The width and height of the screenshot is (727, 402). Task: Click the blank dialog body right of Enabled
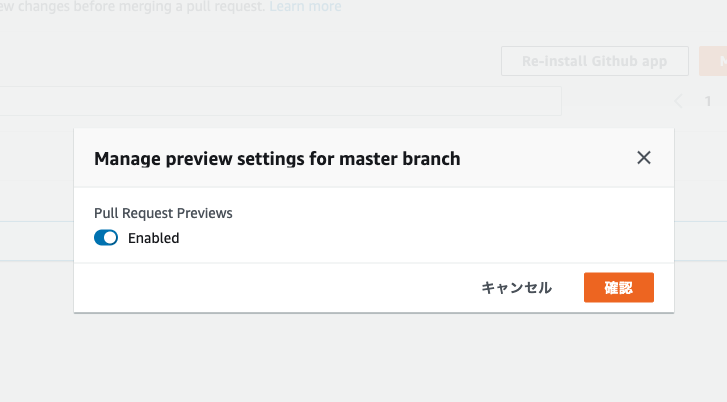tap(420, 238)
